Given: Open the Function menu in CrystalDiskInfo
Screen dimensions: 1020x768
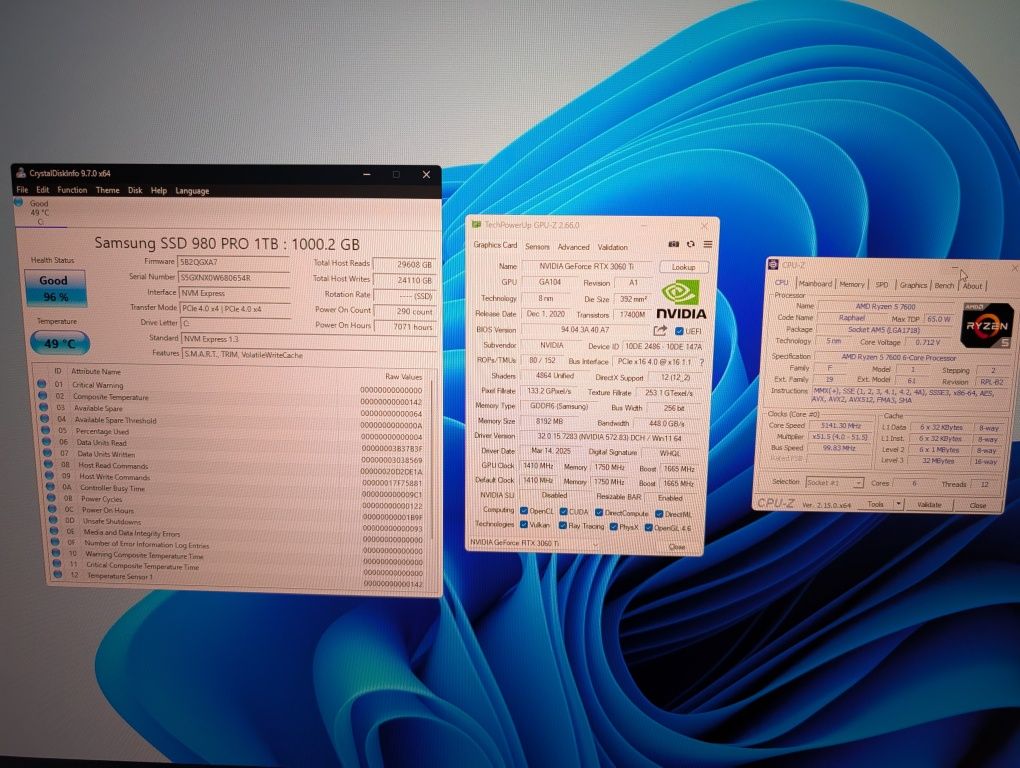Looking at the screenshot, I should [72, 190].
